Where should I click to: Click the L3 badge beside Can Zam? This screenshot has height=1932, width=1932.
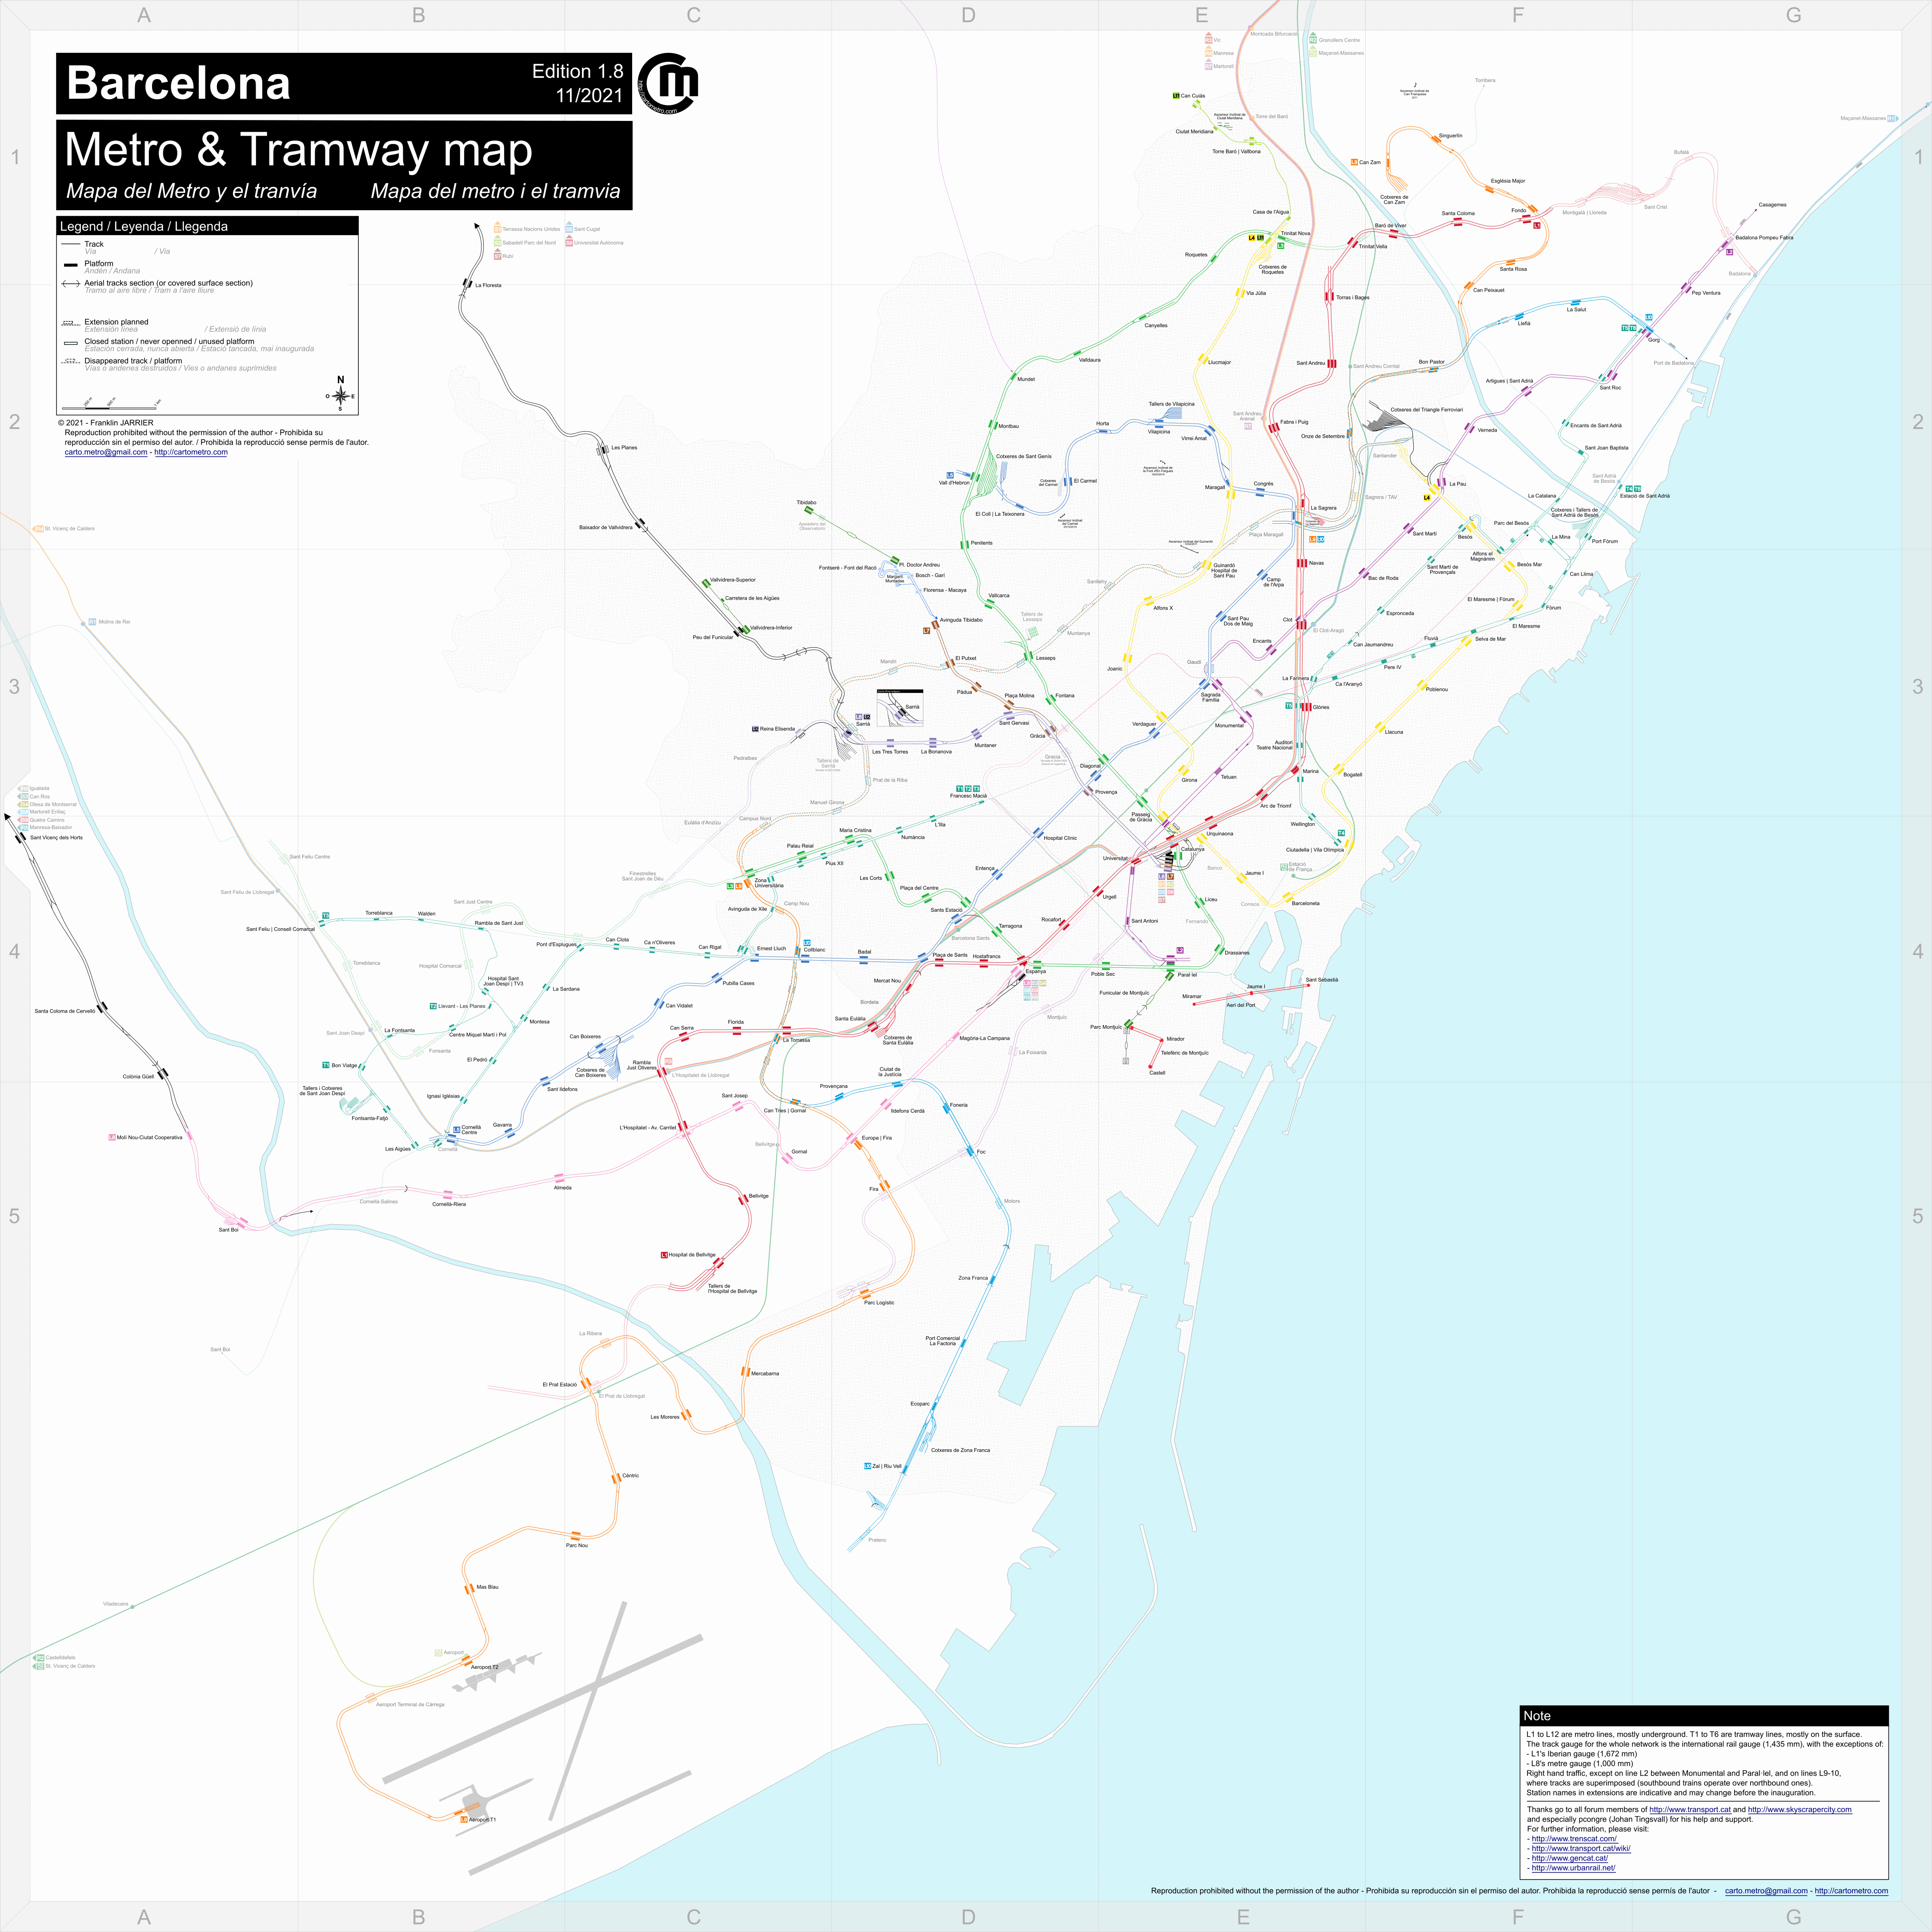tap(1354, 162)
